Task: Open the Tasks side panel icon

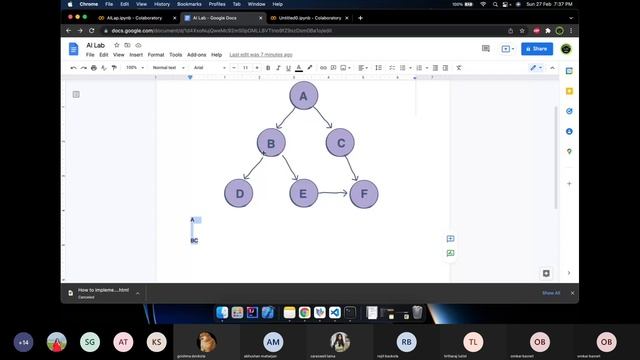Action: coord(569,111)
